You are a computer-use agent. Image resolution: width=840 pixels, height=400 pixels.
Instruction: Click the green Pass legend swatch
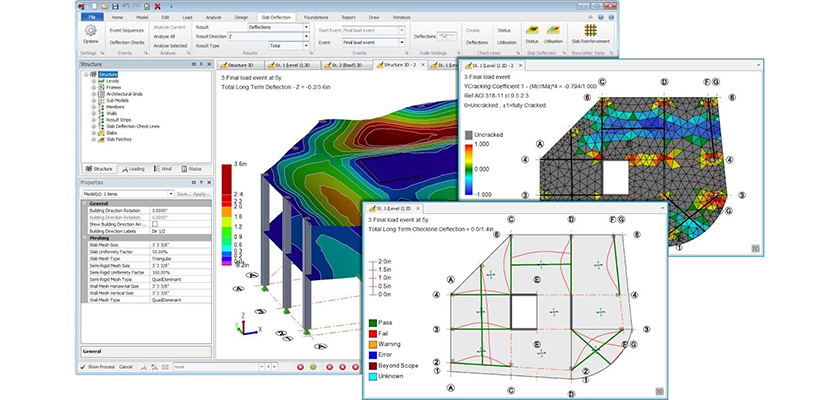pyautogui.click(x=372, y=323)
